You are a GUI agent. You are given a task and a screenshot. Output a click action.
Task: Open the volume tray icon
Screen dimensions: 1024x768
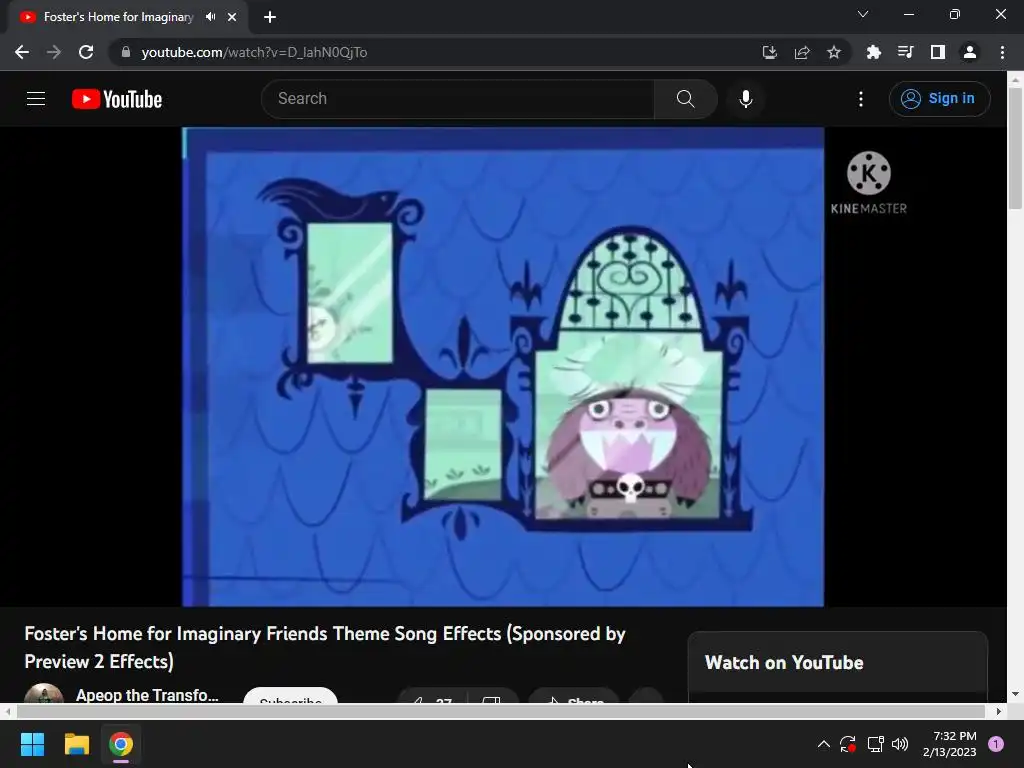900,744
